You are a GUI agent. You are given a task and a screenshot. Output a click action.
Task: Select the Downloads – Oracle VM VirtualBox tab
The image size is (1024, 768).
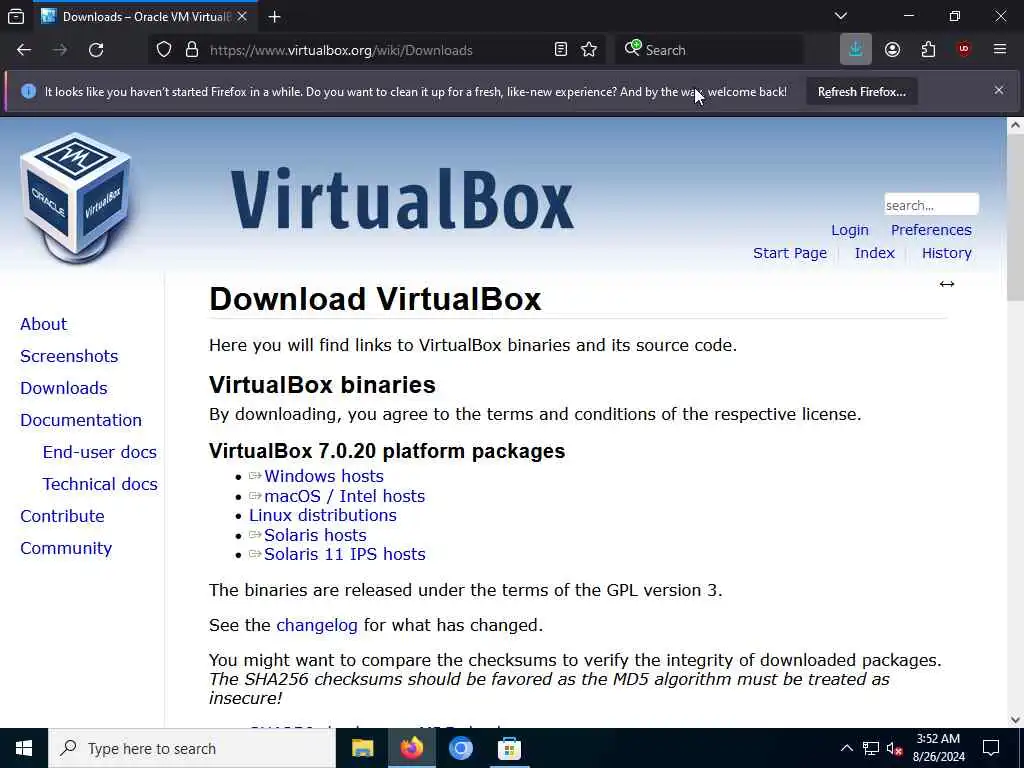point(144,17)
